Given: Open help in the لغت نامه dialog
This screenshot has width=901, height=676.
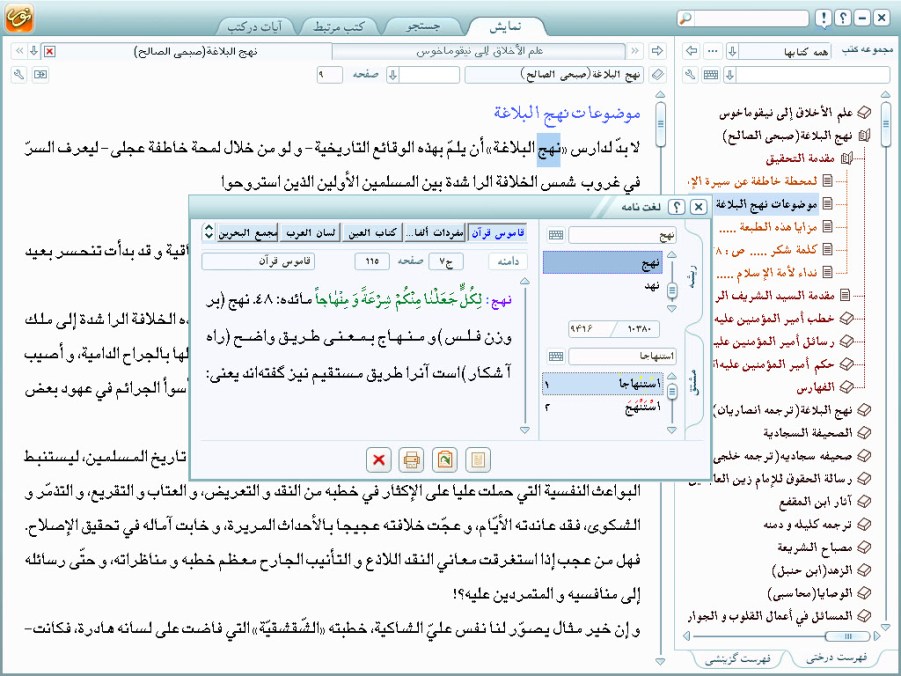Looking at the screenshot, I should tap(677, 207).
